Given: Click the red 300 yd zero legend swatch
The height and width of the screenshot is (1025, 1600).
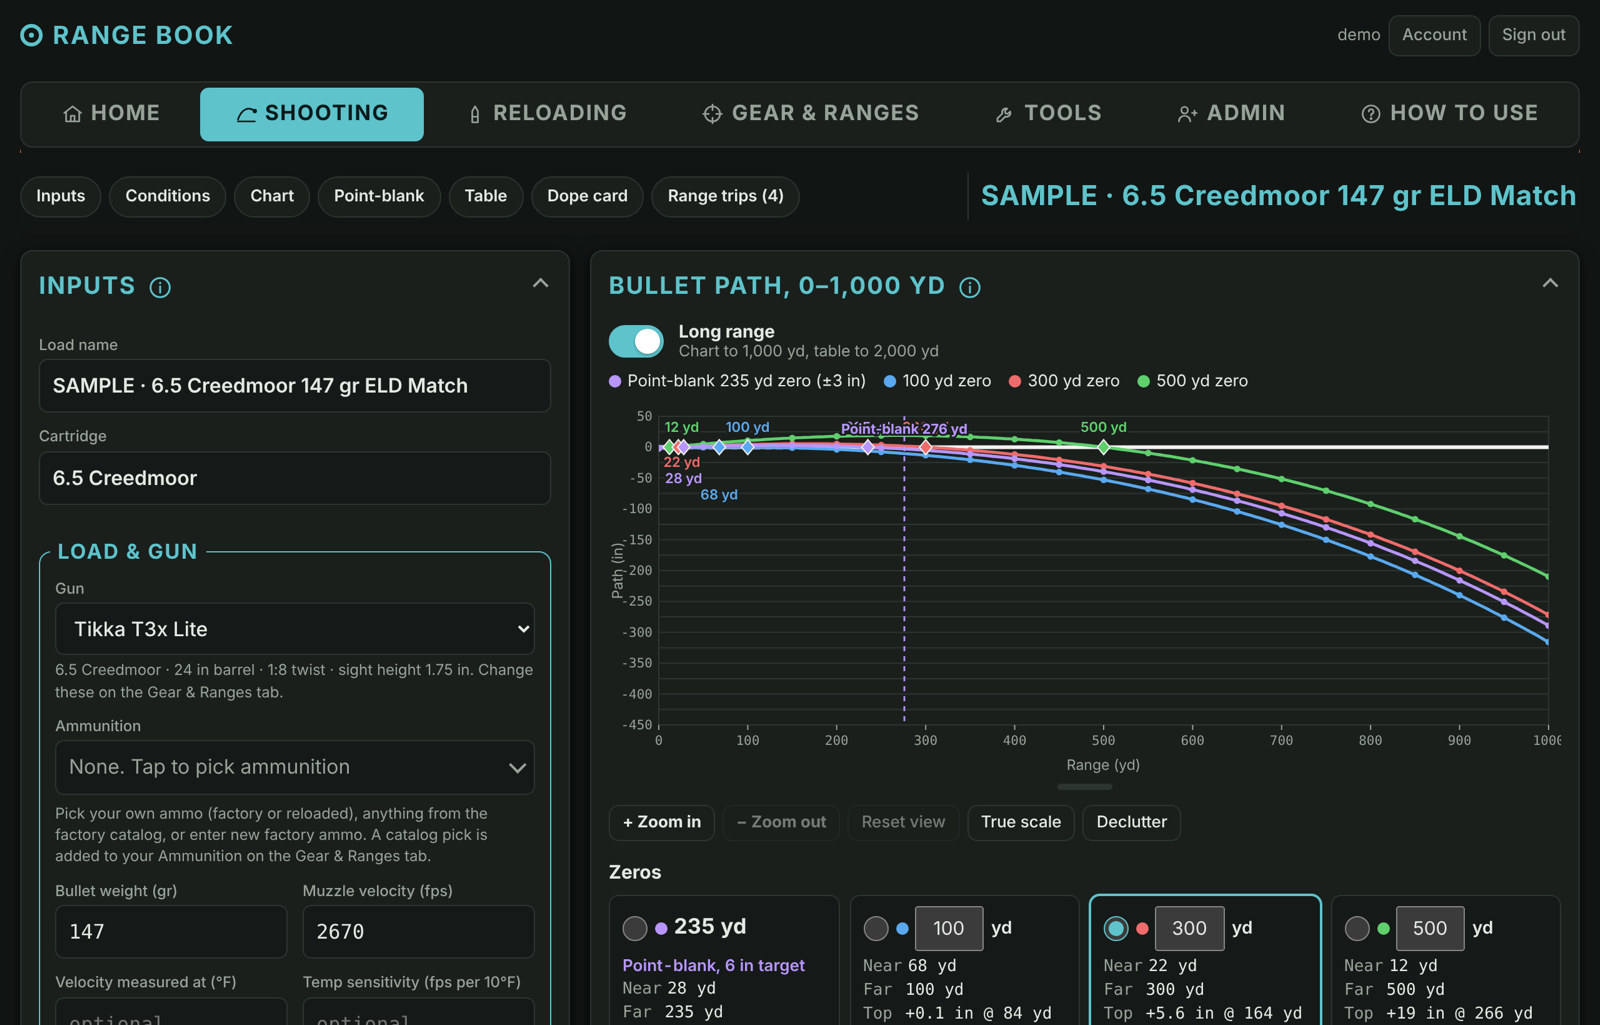Looking at the screenshot, I should coord(1015,381).
